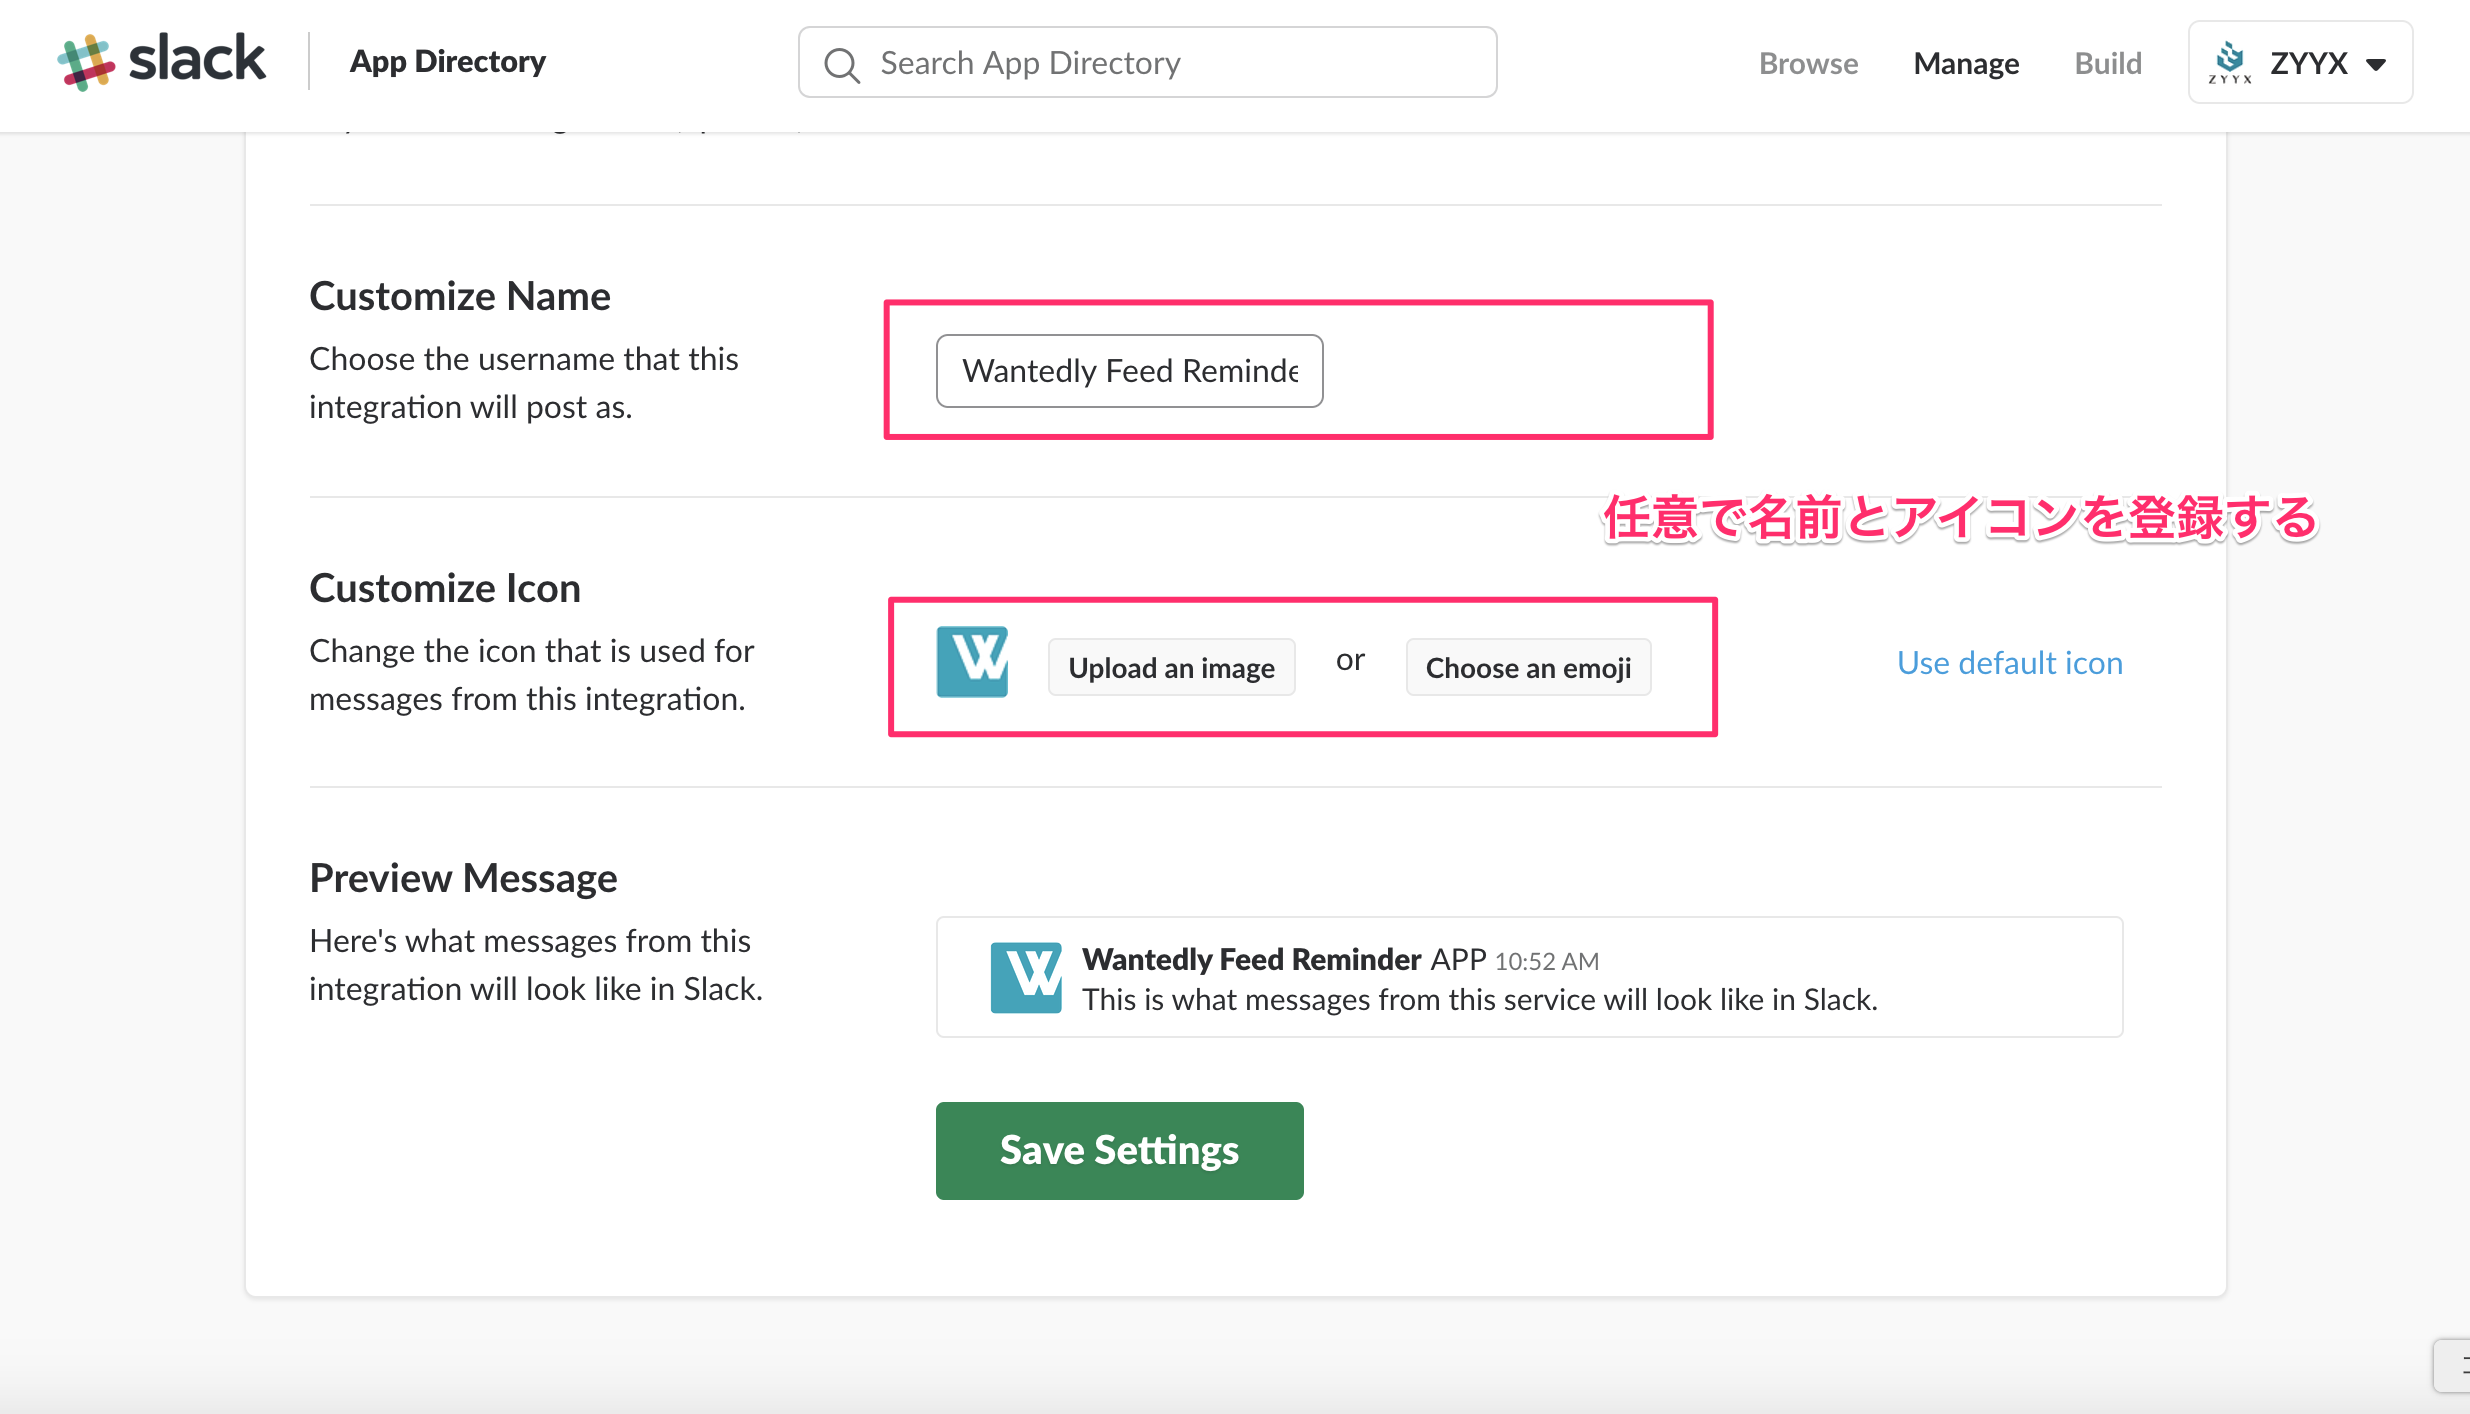Click the Customize Name heading
This screenshot has height=1414, width=2470.
coord(459,296)
